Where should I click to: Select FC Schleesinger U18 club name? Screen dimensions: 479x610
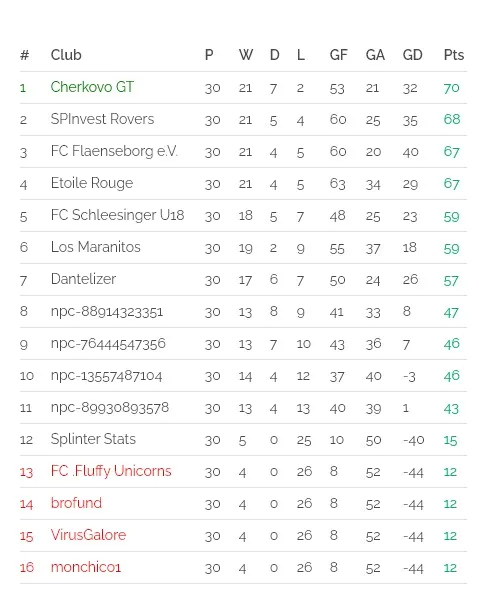point(118,215)
